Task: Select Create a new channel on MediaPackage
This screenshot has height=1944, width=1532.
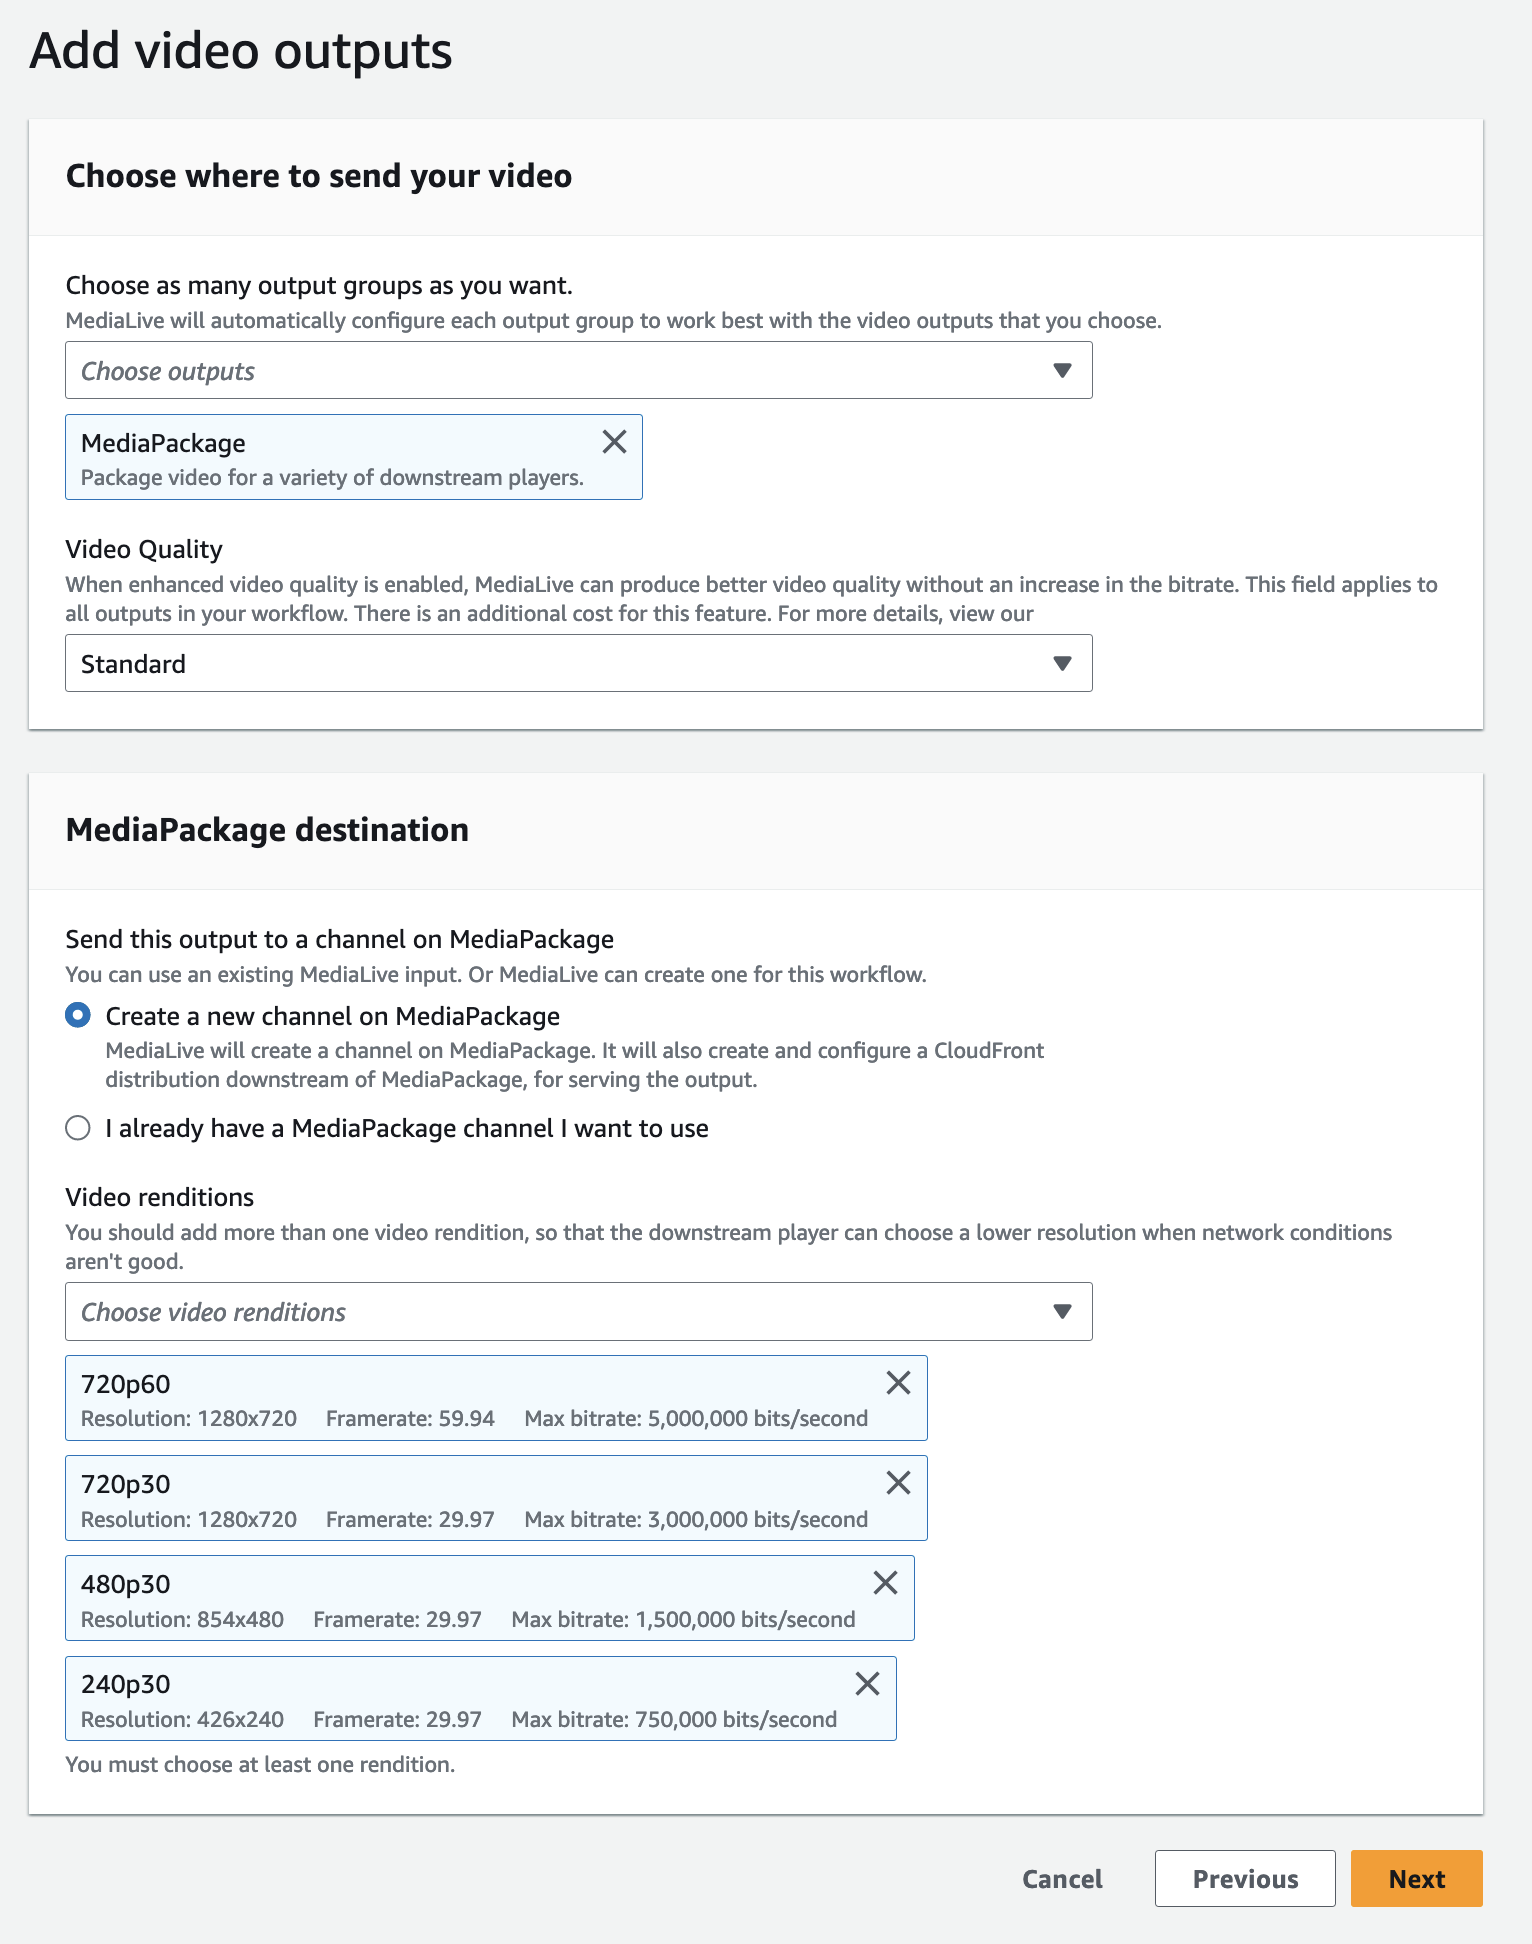Action: [78, 1016]
